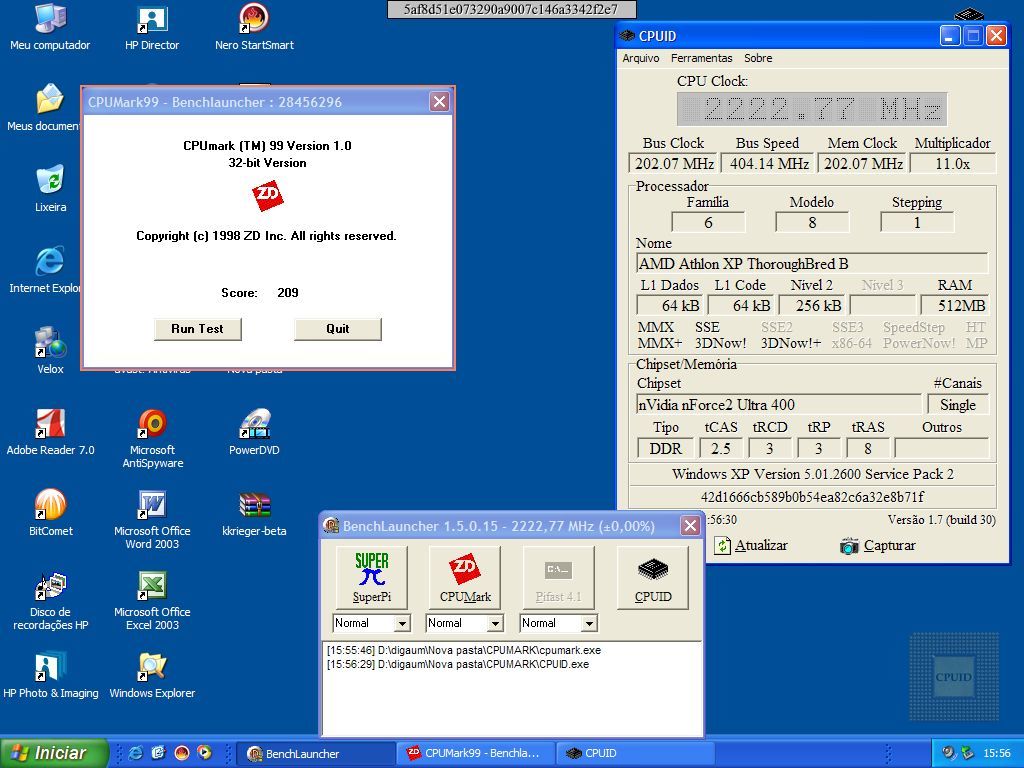Launch Adobe Reader 7.0 shortcut
The height and width of the screenshot is (768, 1024).
50,432
